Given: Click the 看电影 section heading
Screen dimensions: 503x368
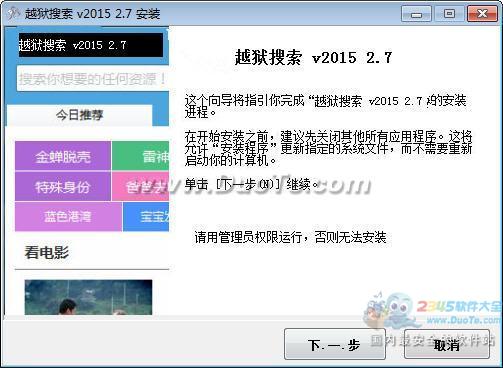Looking at the screenshot, I should pos(47,252).
